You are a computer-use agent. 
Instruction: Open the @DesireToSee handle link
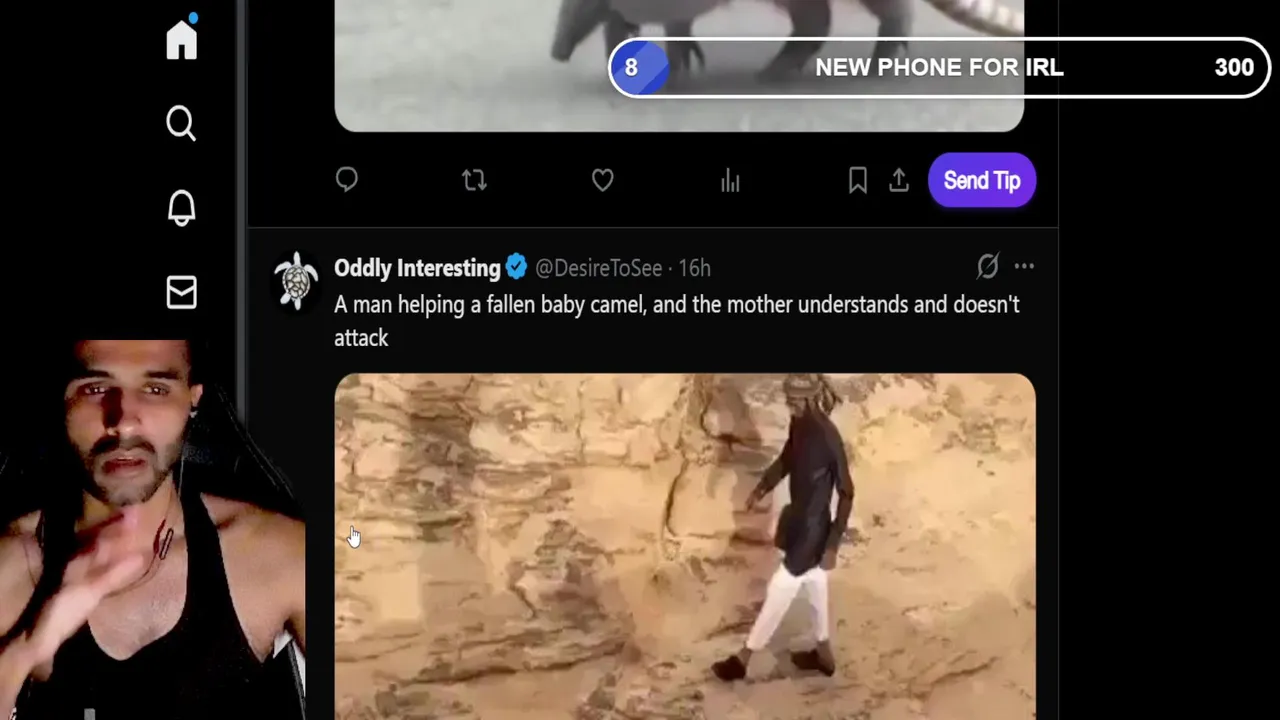(598, 268)
